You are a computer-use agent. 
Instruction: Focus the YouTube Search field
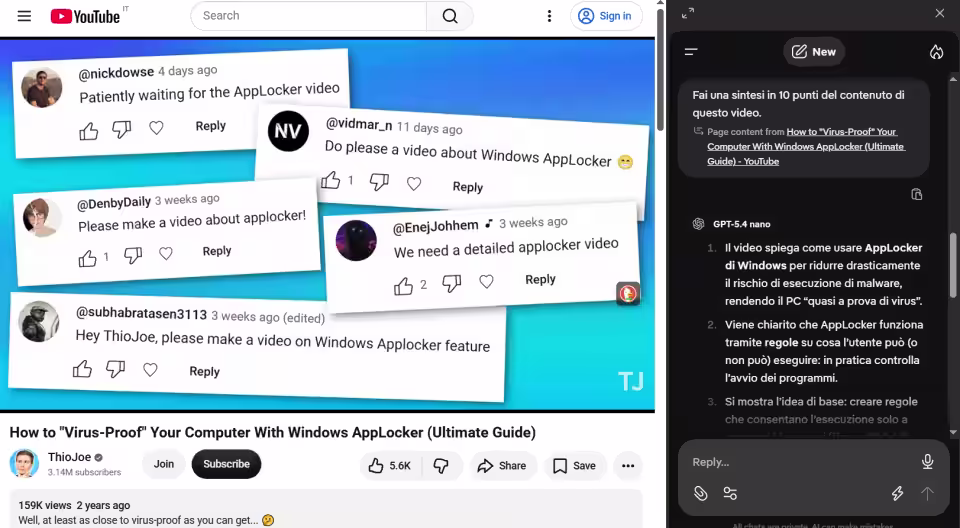tap(309, 16)
